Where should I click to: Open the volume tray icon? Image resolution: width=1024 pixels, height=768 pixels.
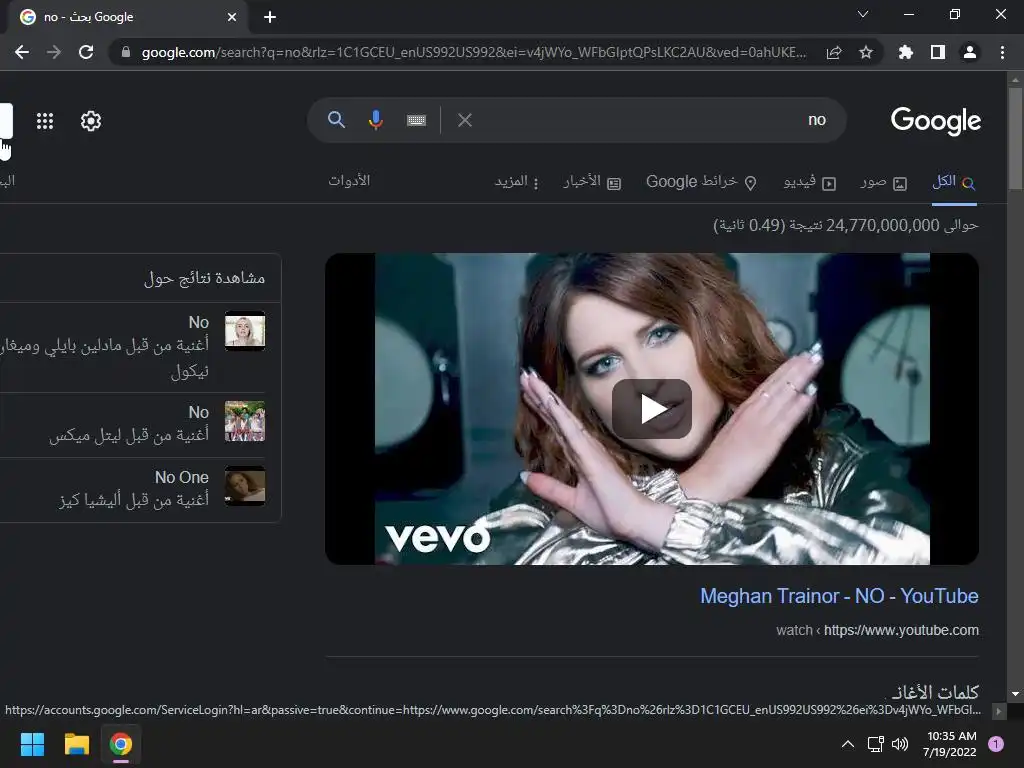point(900,744)
